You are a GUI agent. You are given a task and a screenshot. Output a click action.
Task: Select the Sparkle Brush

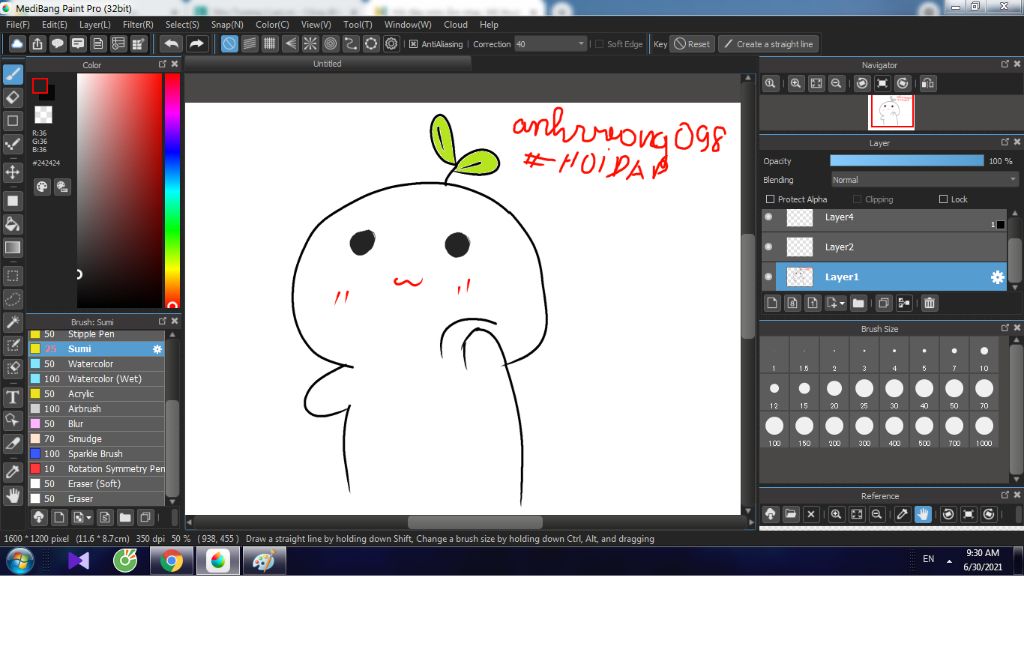pos(96,454)
